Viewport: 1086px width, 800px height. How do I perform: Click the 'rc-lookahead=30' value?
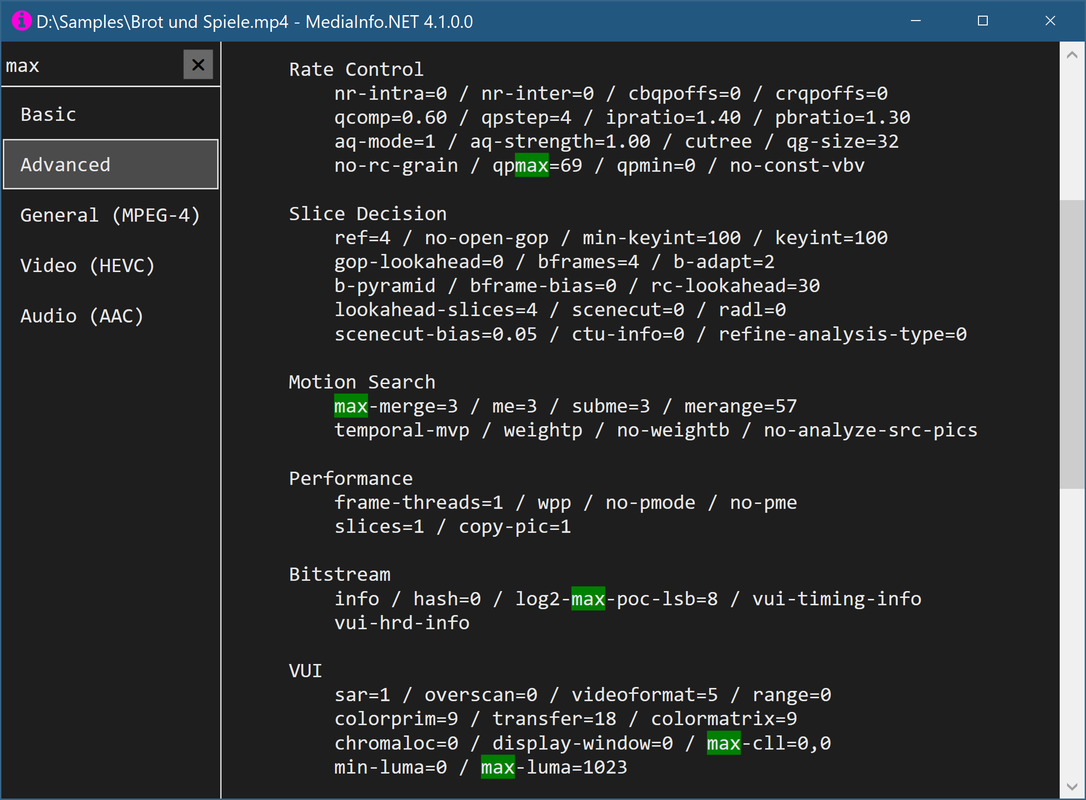[x=735, y=285]
